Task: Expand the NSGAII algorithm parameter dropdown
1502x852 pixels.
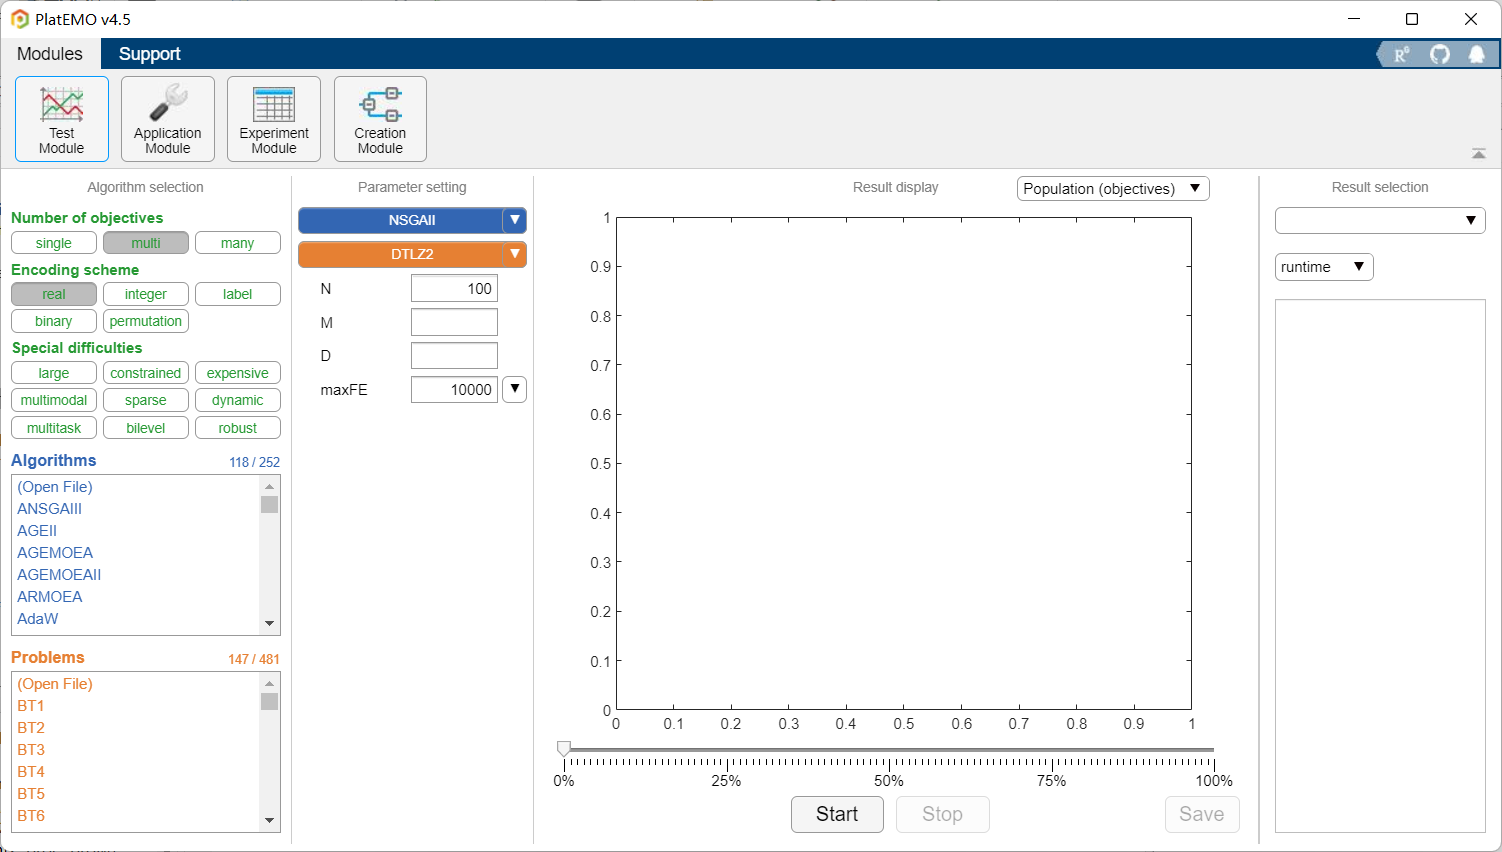Action: point(515,220)
